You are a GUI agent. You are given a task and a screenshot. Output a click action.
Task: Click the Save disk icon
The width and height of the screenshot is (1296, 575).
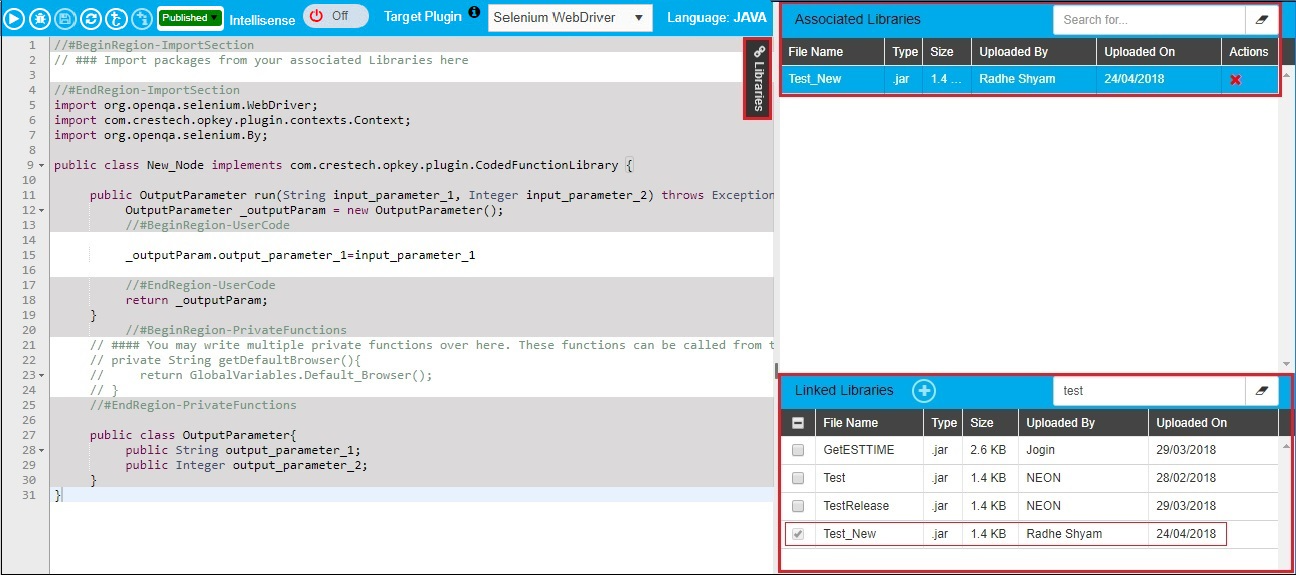[66, 18]
